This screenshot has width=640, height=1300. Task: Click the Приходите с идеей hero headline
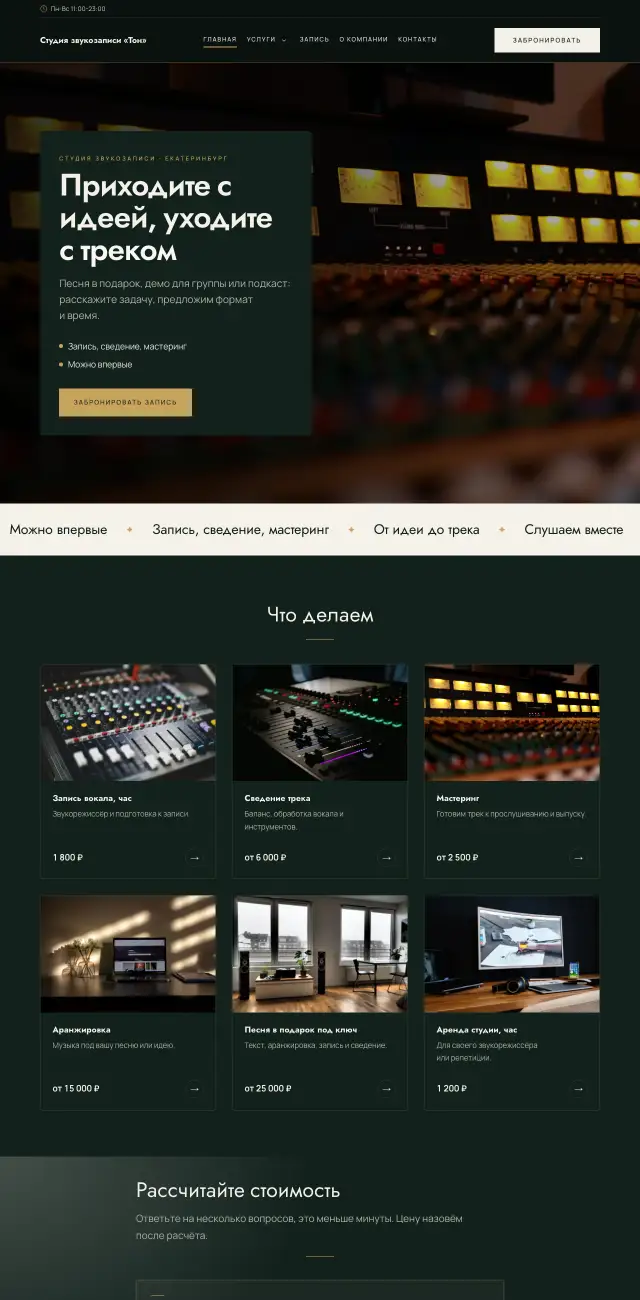pos(166,218)
